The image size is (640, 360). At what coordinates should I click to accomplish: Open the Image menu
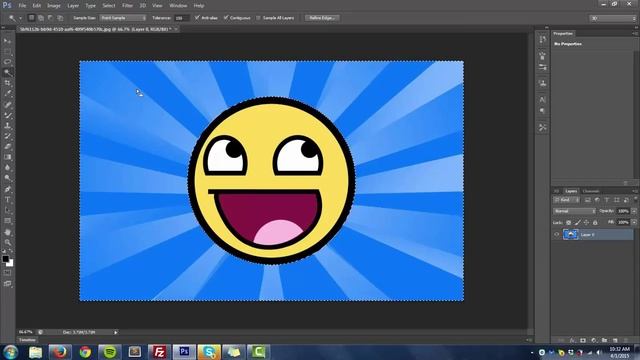54,6
